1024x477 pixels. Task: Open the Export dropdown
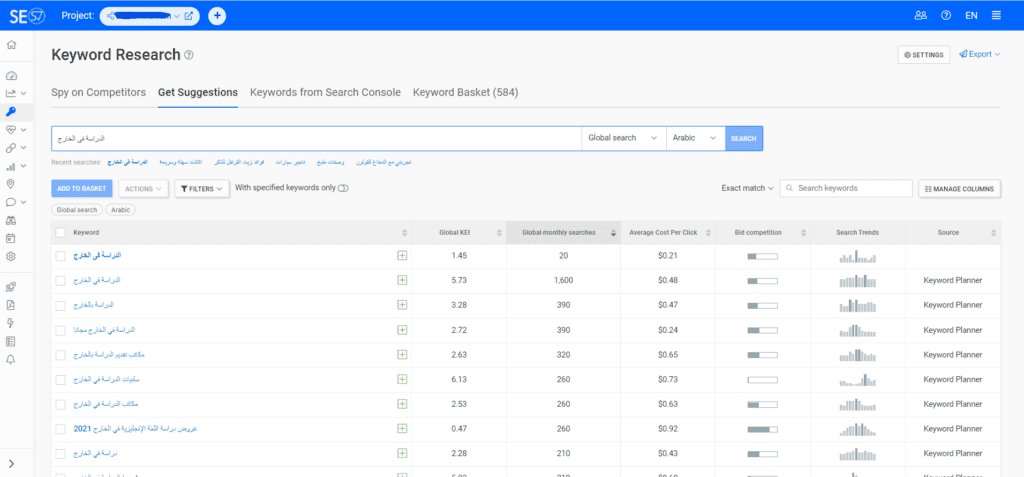[x=980, y=54]
